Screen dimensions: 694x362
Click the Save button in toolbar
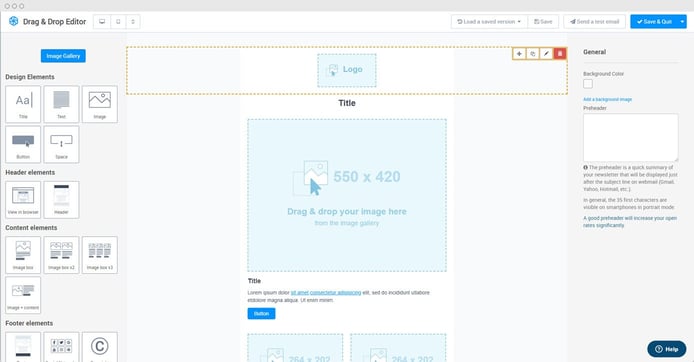[543, 22]
